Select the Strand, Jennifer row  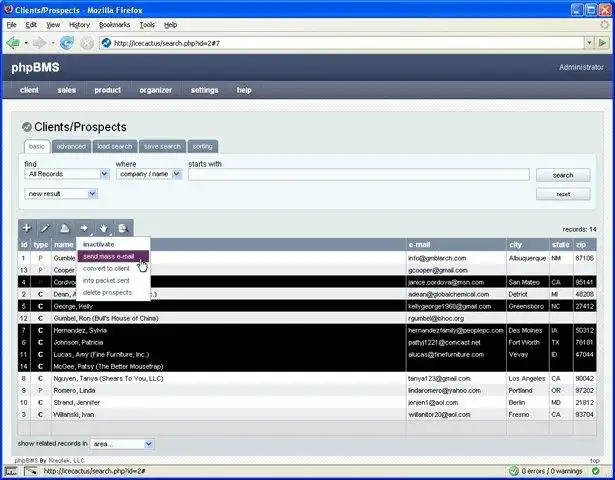pyautogui.click(x=307, y=402)
